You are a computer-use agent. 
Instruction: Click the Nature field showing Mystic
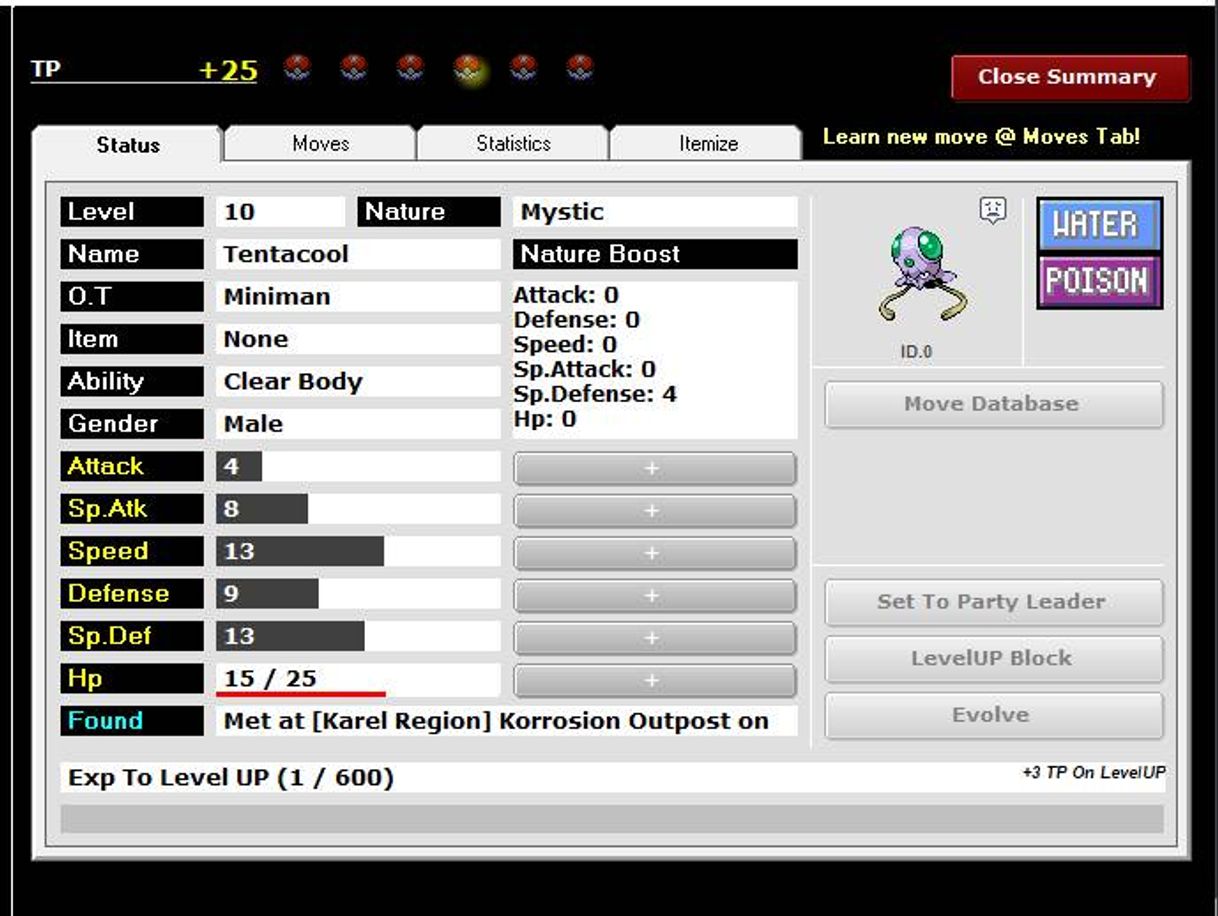[x=655, y=212]
